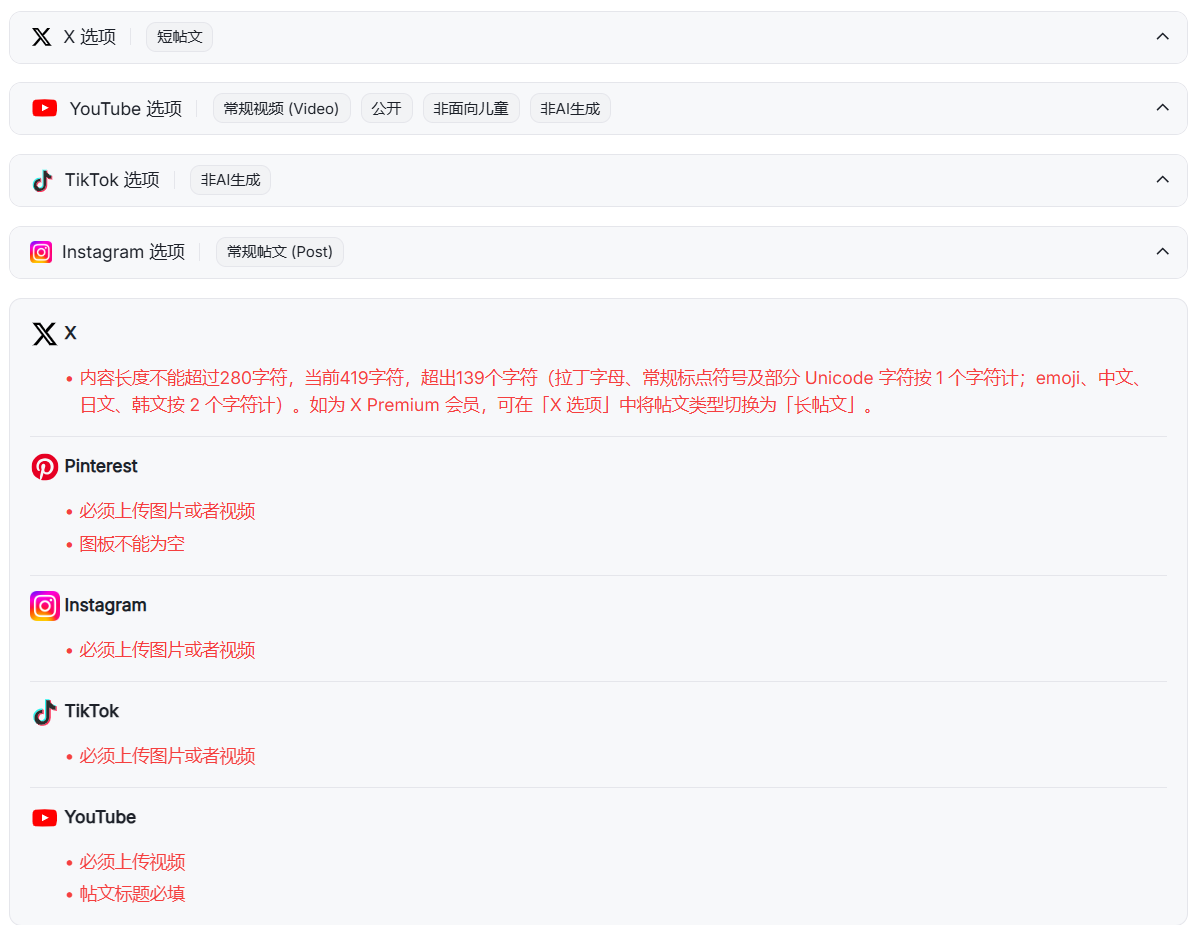Click the 必须上传视频 error
The width and height of the screenshot is (1197, 928).
[132, 862]
